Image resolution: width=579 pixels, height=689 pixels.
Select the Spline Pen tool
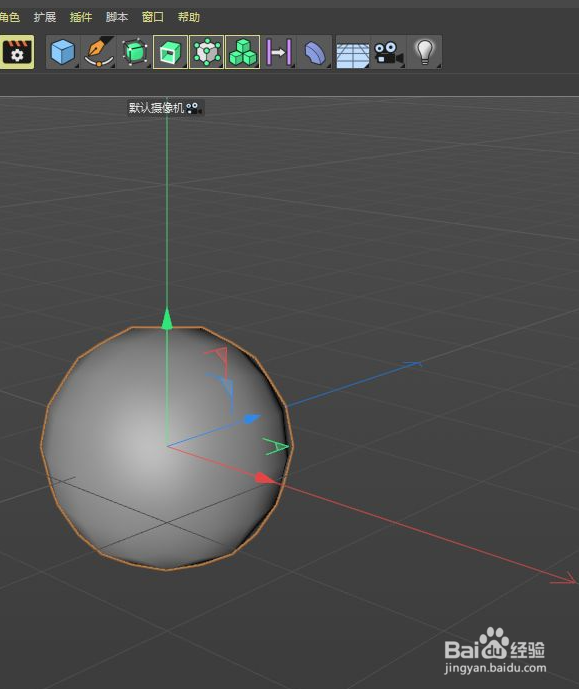click(x=99, y=52)
